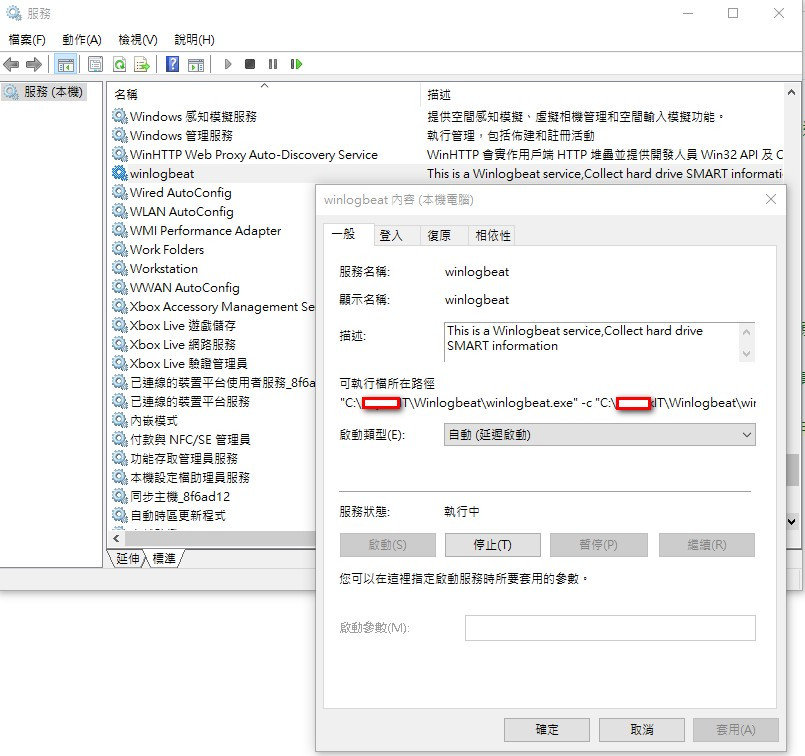Click the 停止(T) button
Screen dimensions: 805x756
[492, 545]
